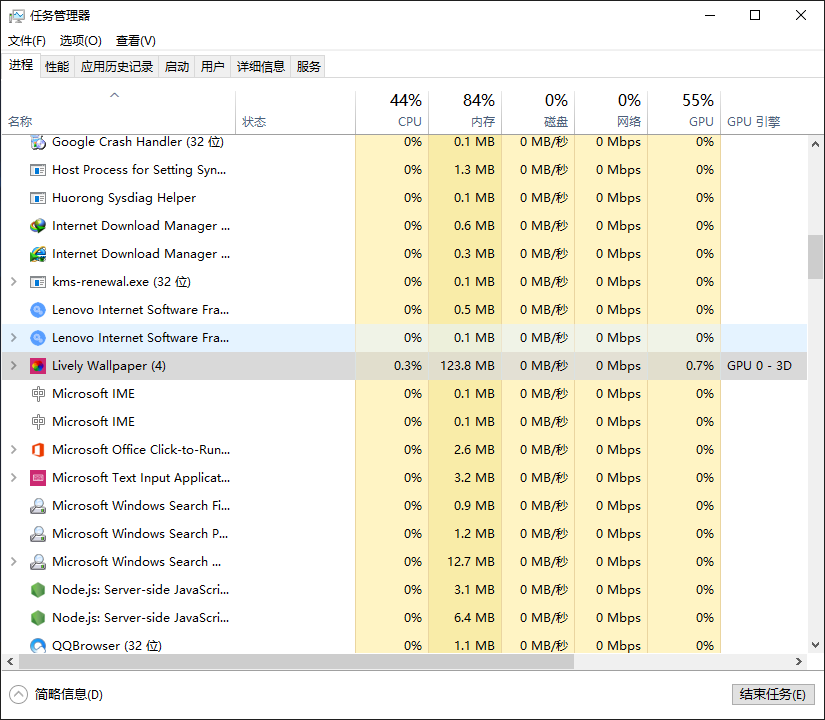Viewport: 825px width, 720px height.
Task: Open the 选项(O) menu
Action: pos(81,41)
